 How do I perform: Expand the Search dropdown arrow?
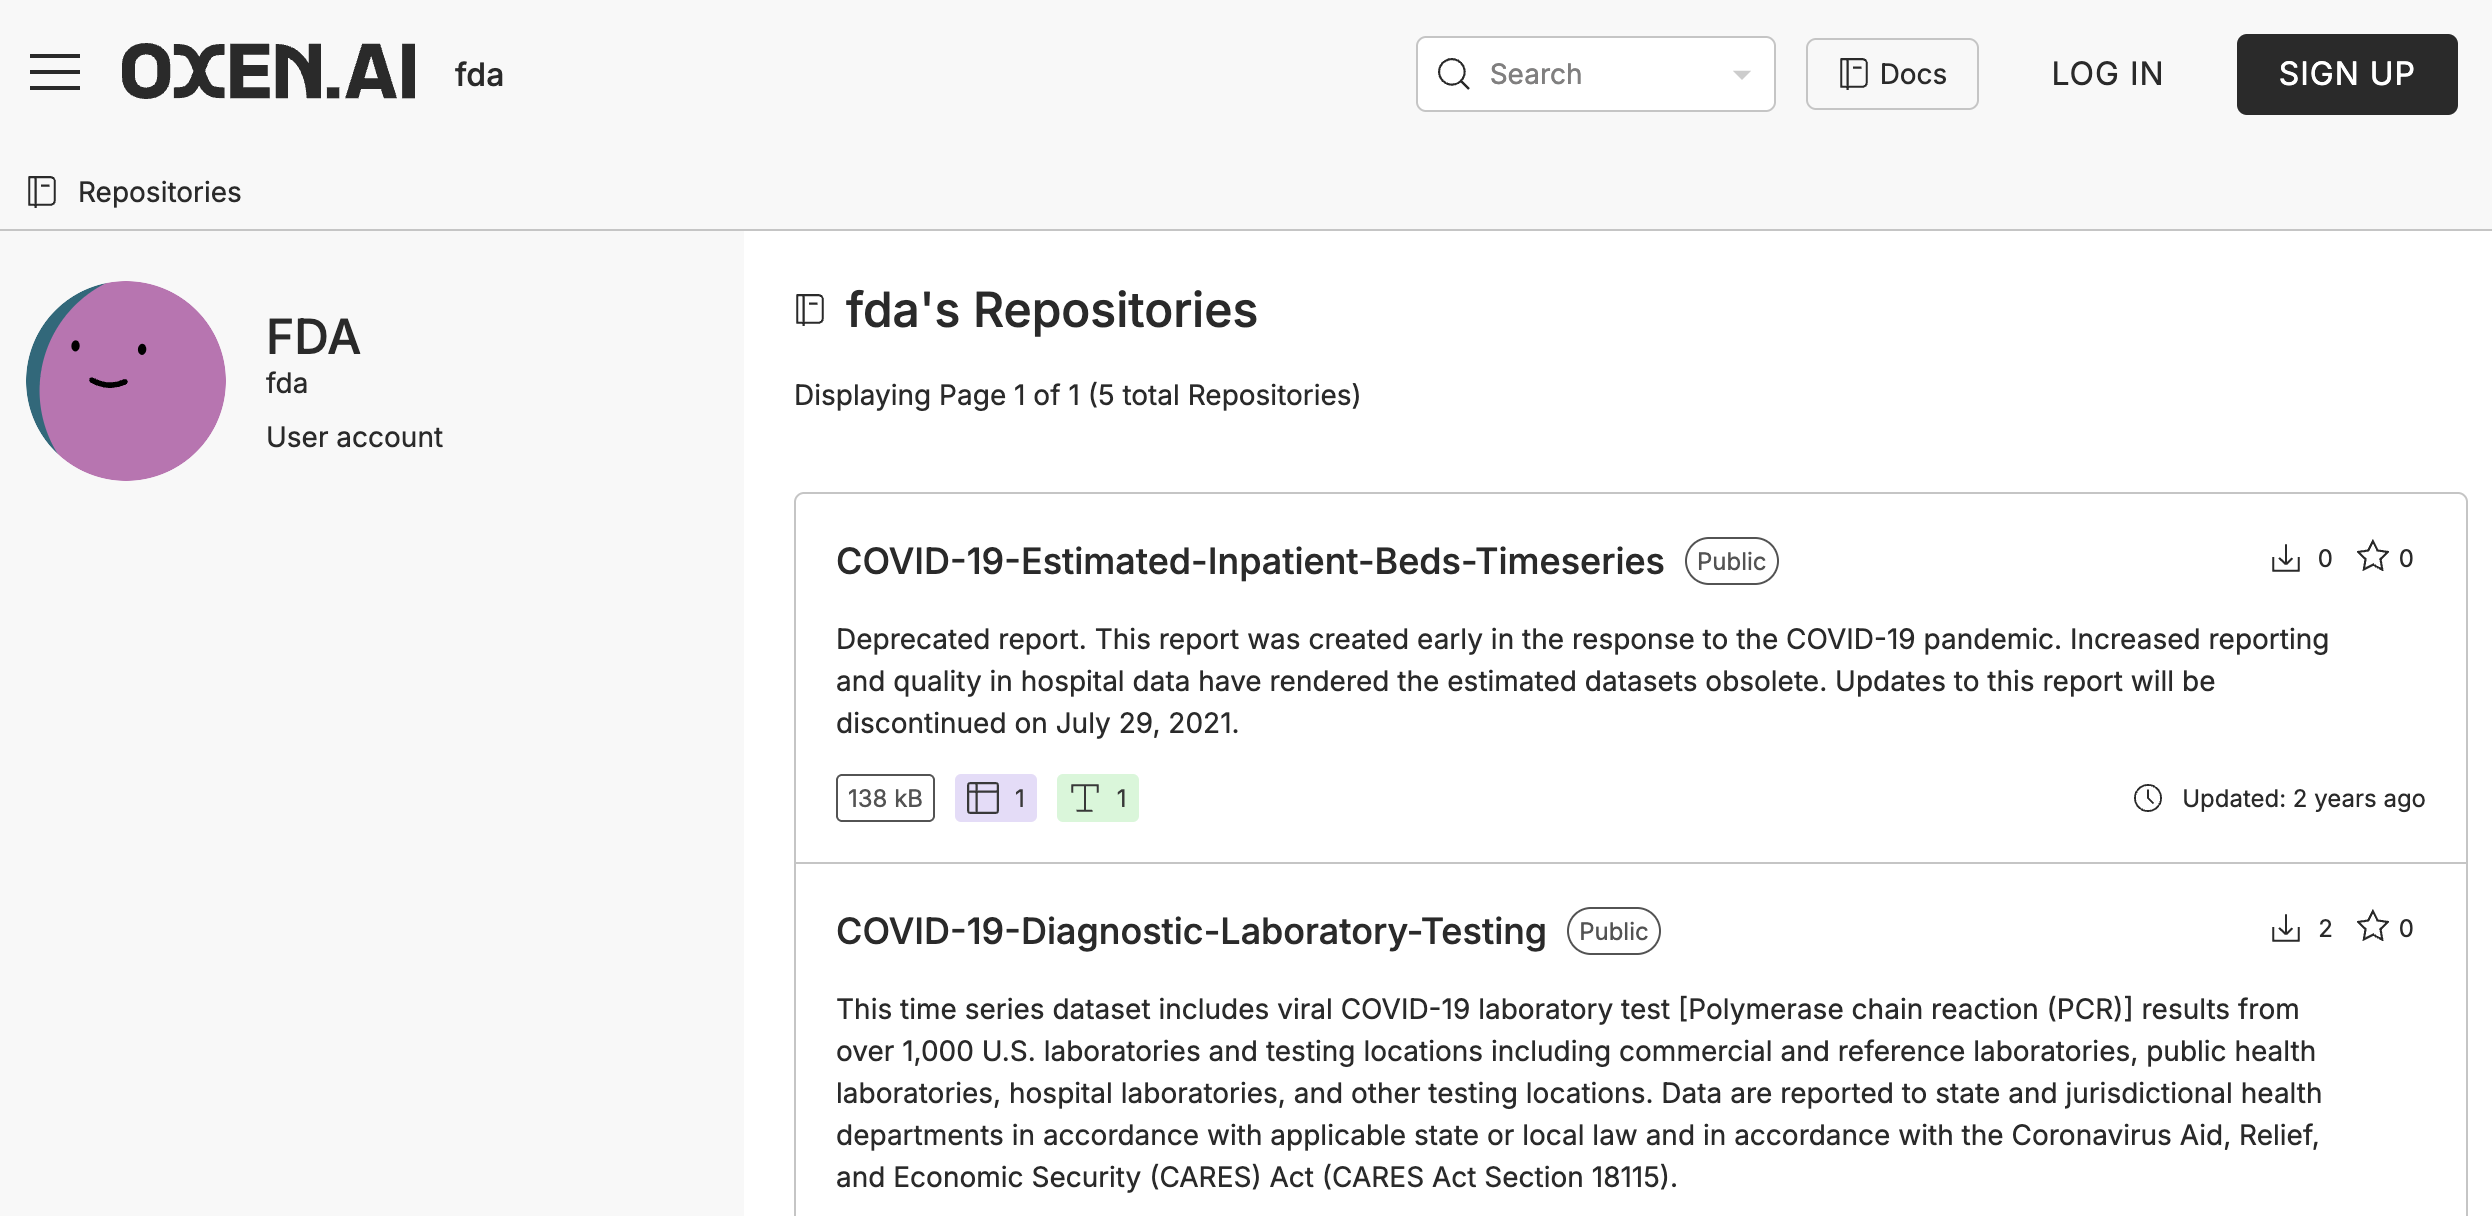1741,75
